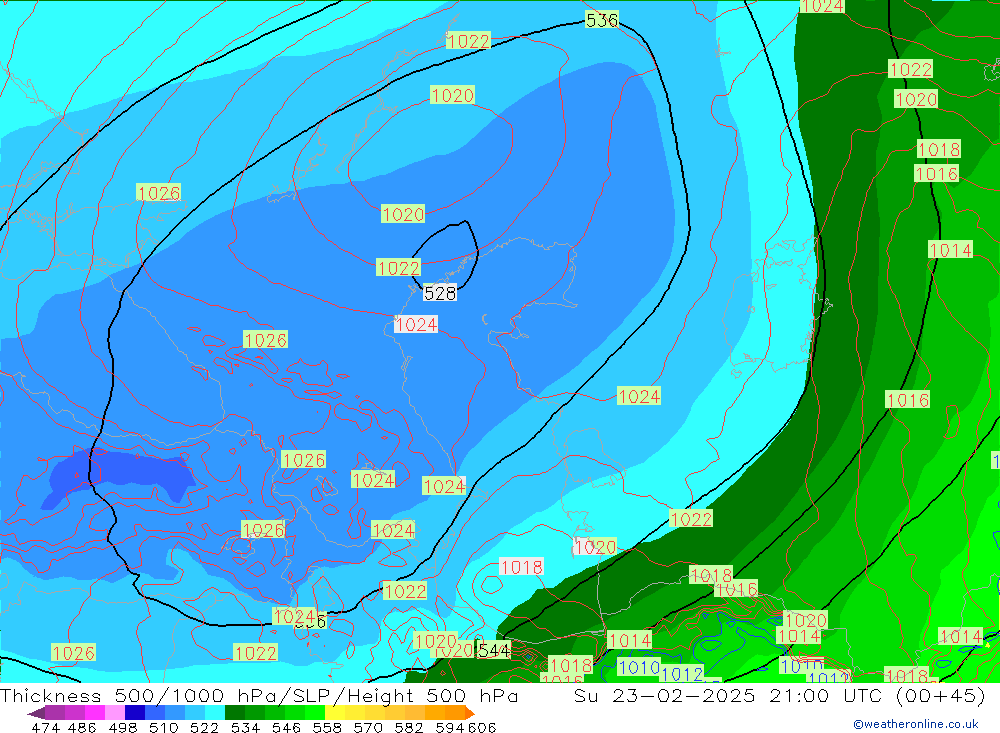Click the bright yellow legend swatch
1000x733 pixels.
point(335,713)
